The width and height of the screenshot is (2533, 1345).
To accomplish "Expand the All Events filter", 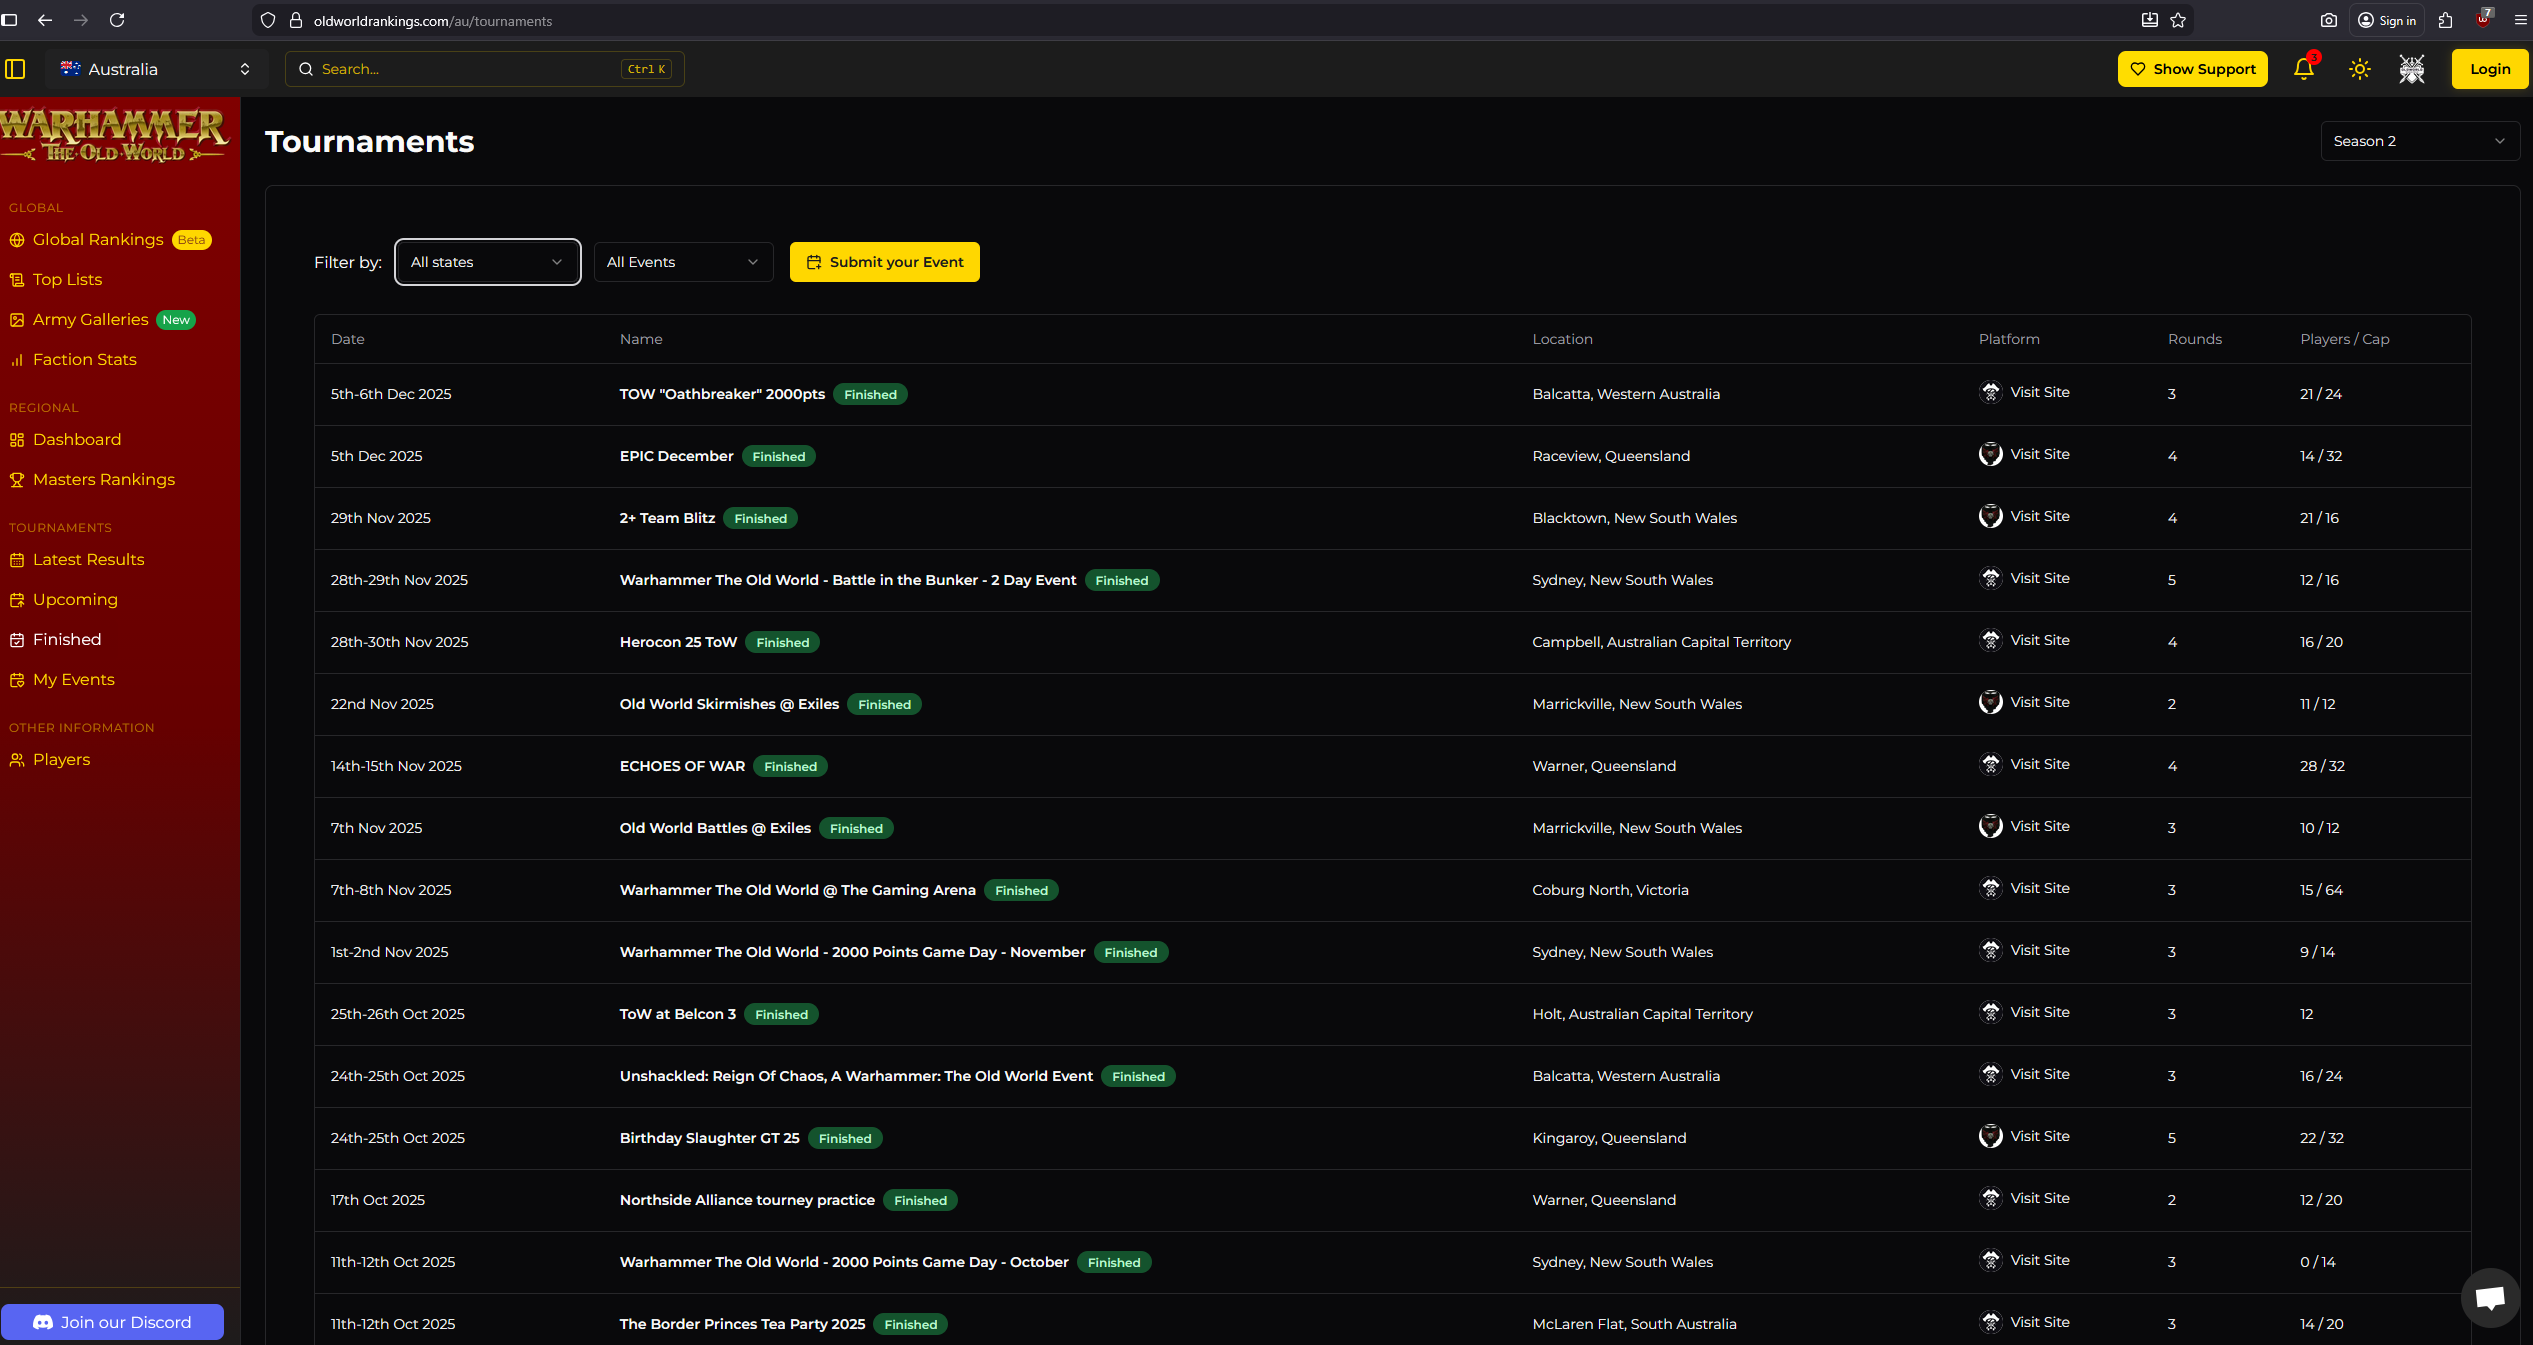I will [683, 262].
